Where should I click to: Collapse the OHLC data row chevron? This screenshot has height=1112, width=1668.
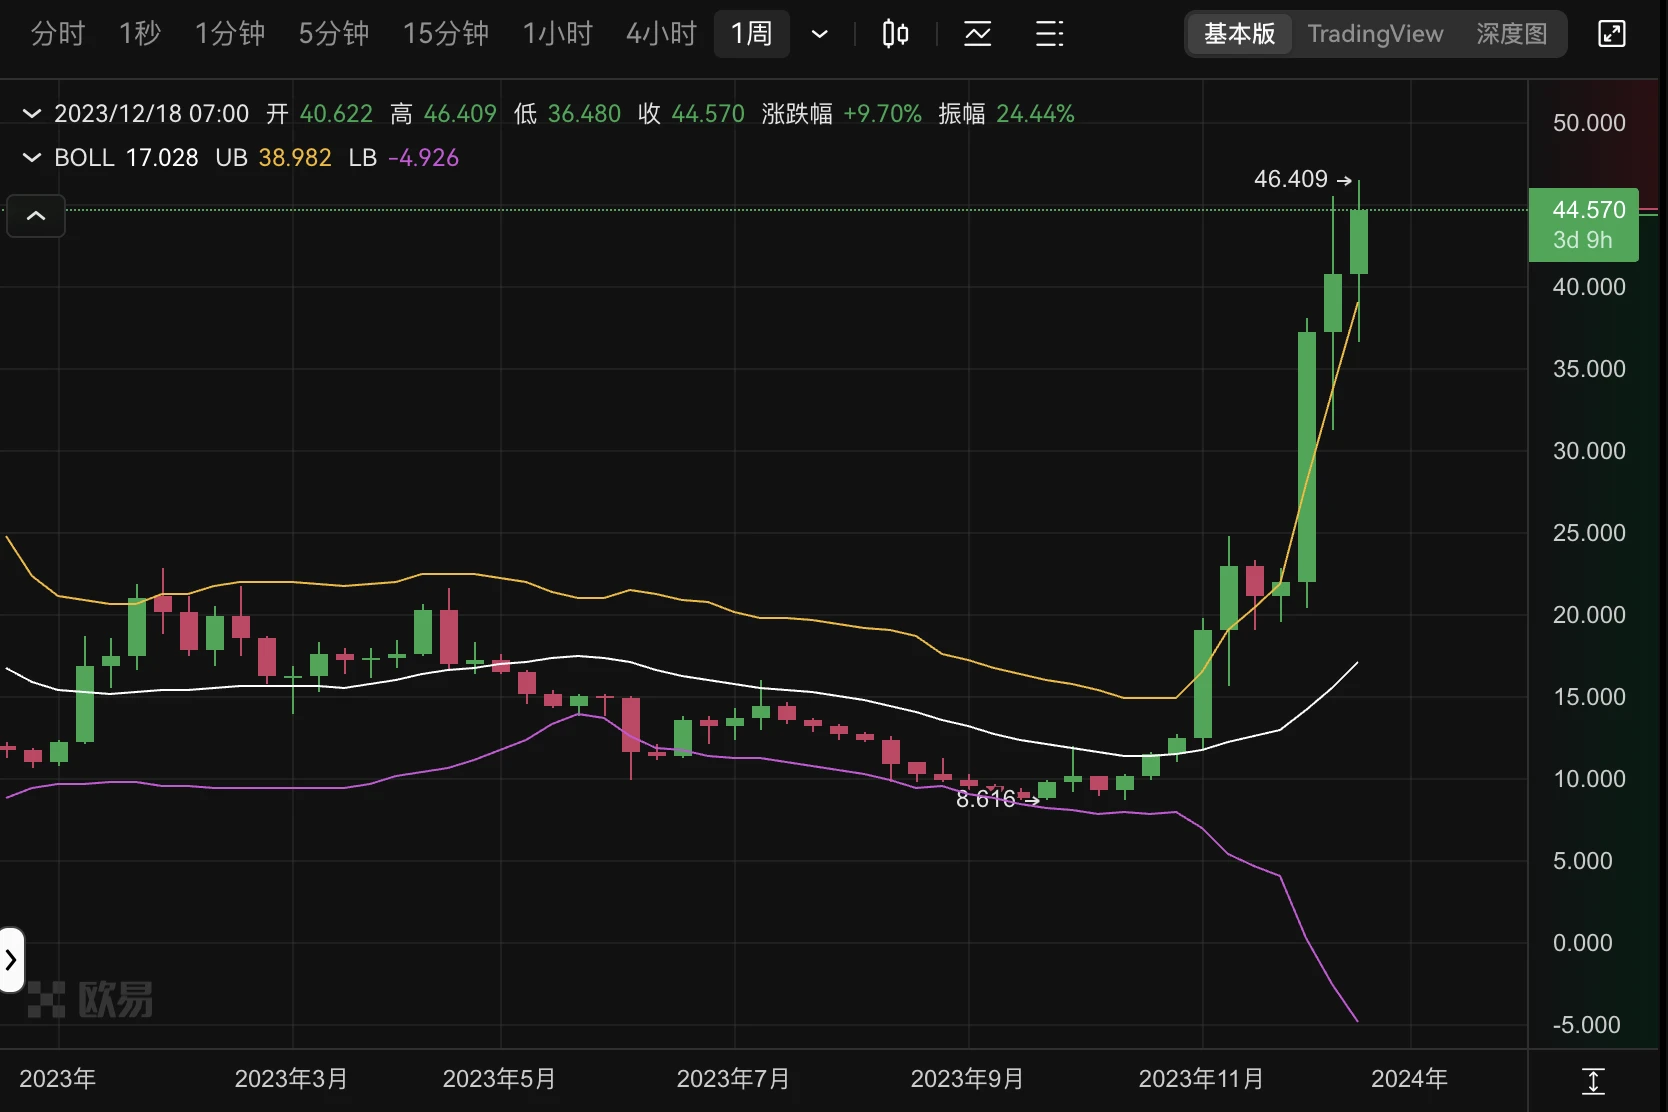coord(31,113)
